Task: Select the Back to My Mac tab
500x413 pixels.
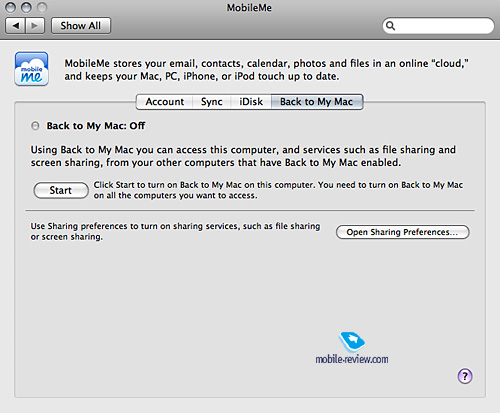Action: [317, 102]
